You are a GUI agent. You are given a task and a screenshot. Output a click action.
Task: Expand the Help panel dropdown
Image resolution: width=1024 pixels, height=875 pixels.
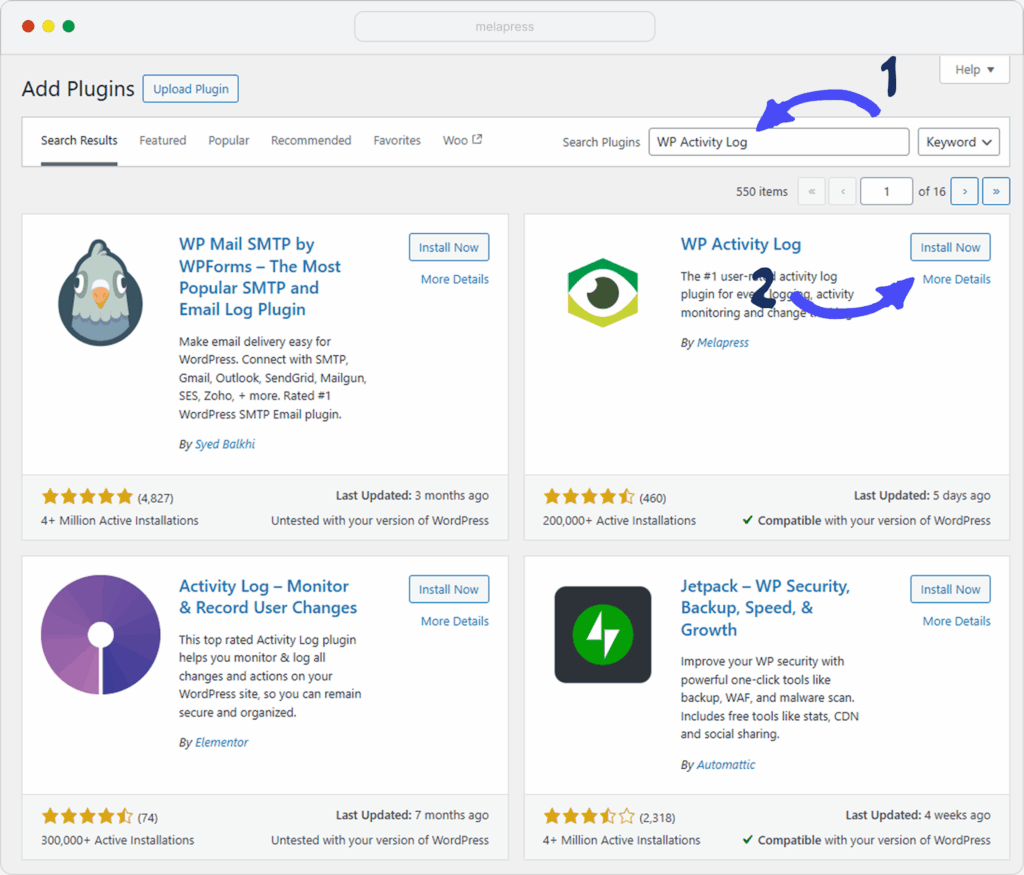[974, 69]
